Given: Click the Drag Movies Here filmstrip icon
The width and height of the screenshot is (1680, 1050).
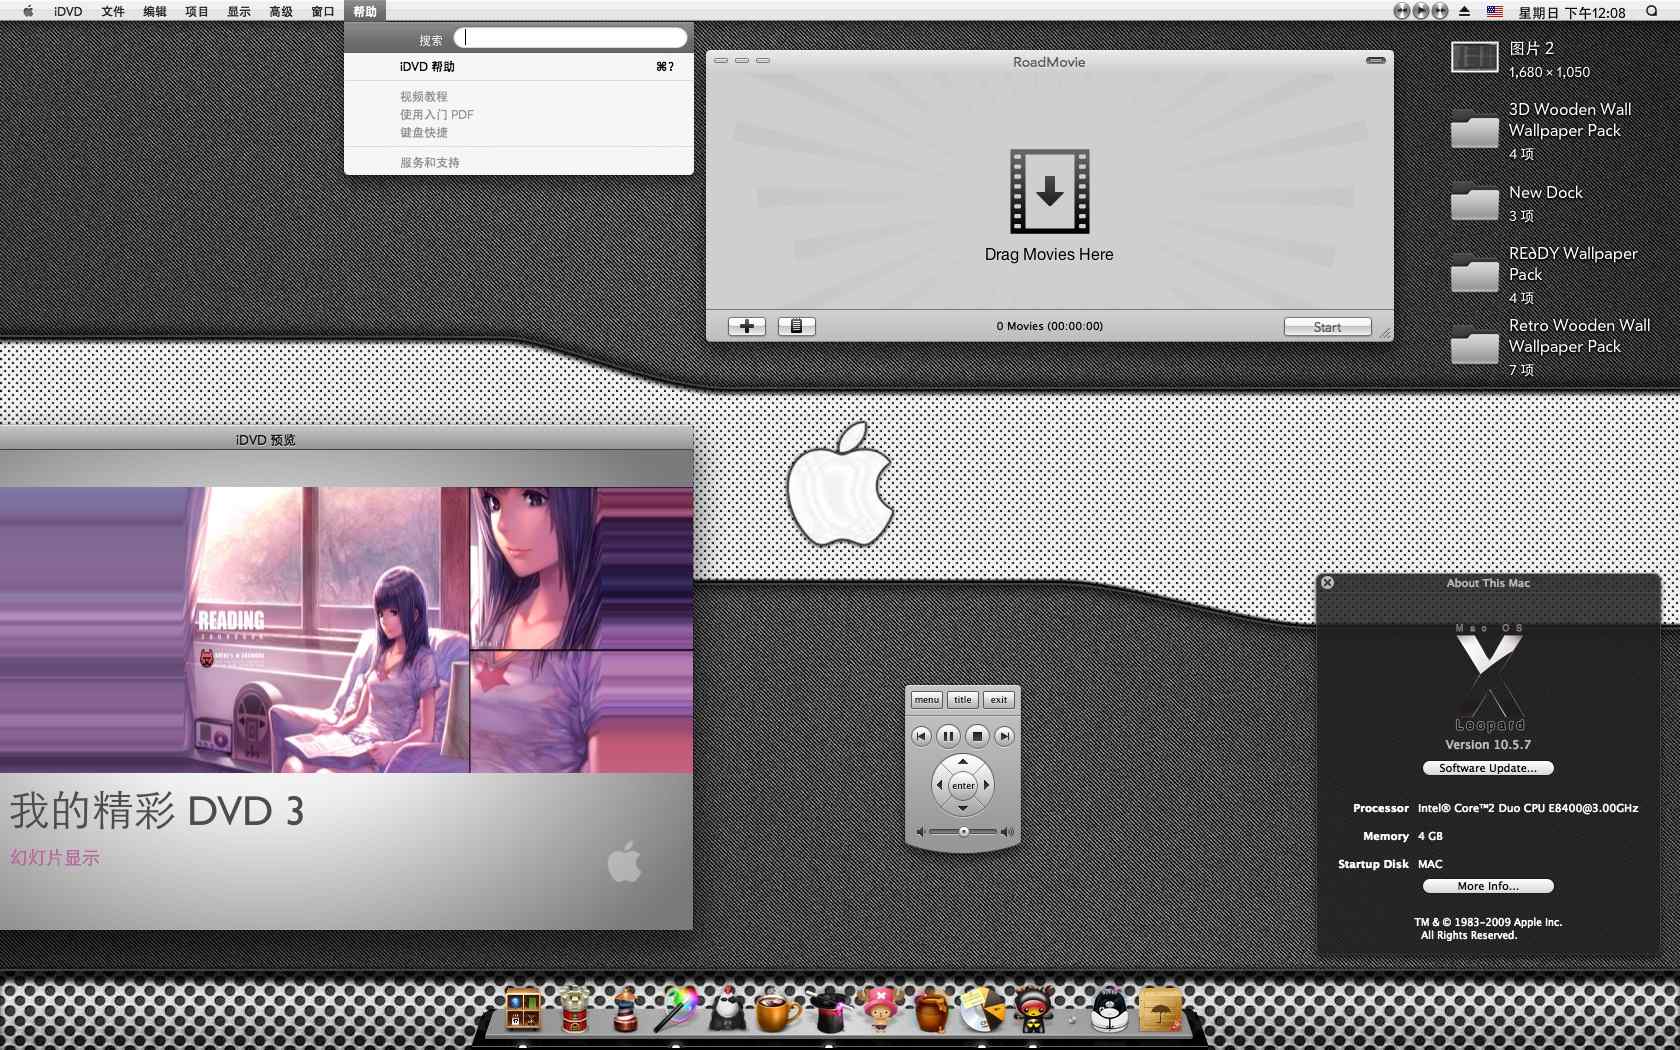Looking at the screenshot, I should 1049,191.
